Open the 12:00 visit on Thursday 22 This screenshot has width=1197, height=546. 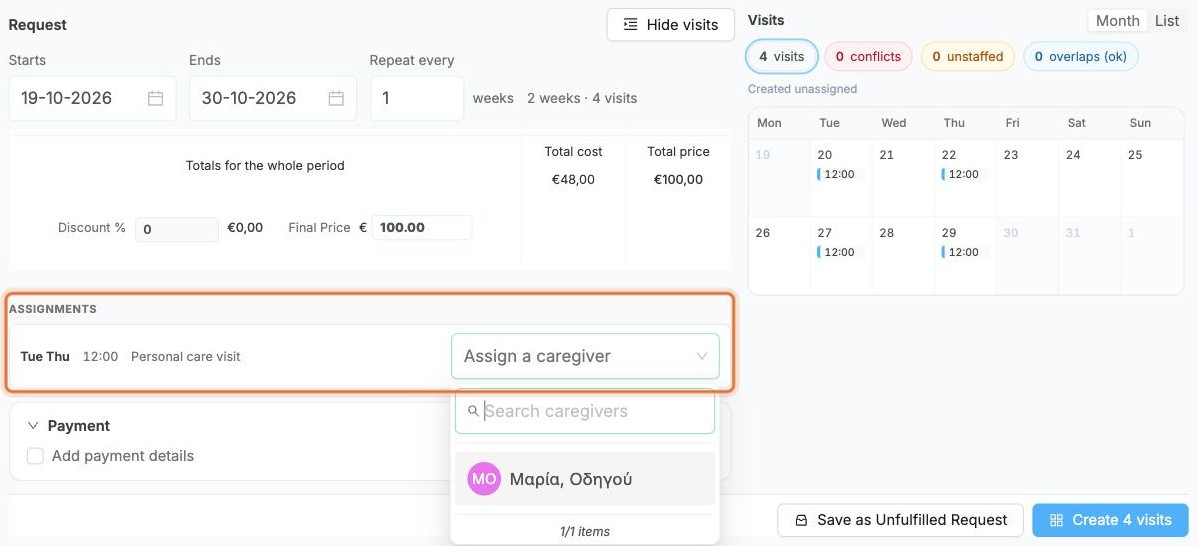964,174
